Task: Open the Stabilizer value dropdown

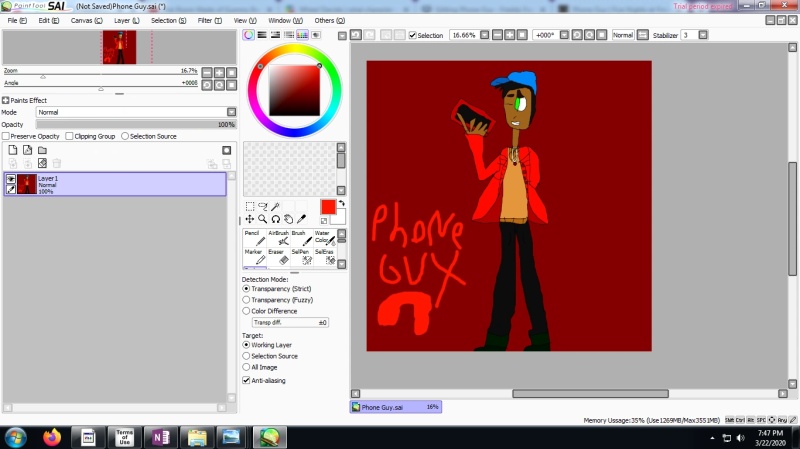Action: (x=703, y=35)
